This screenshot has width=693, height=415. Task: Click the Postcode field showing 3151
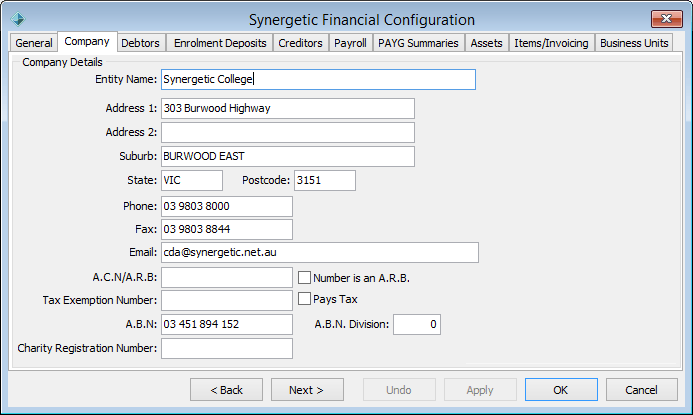325,180
